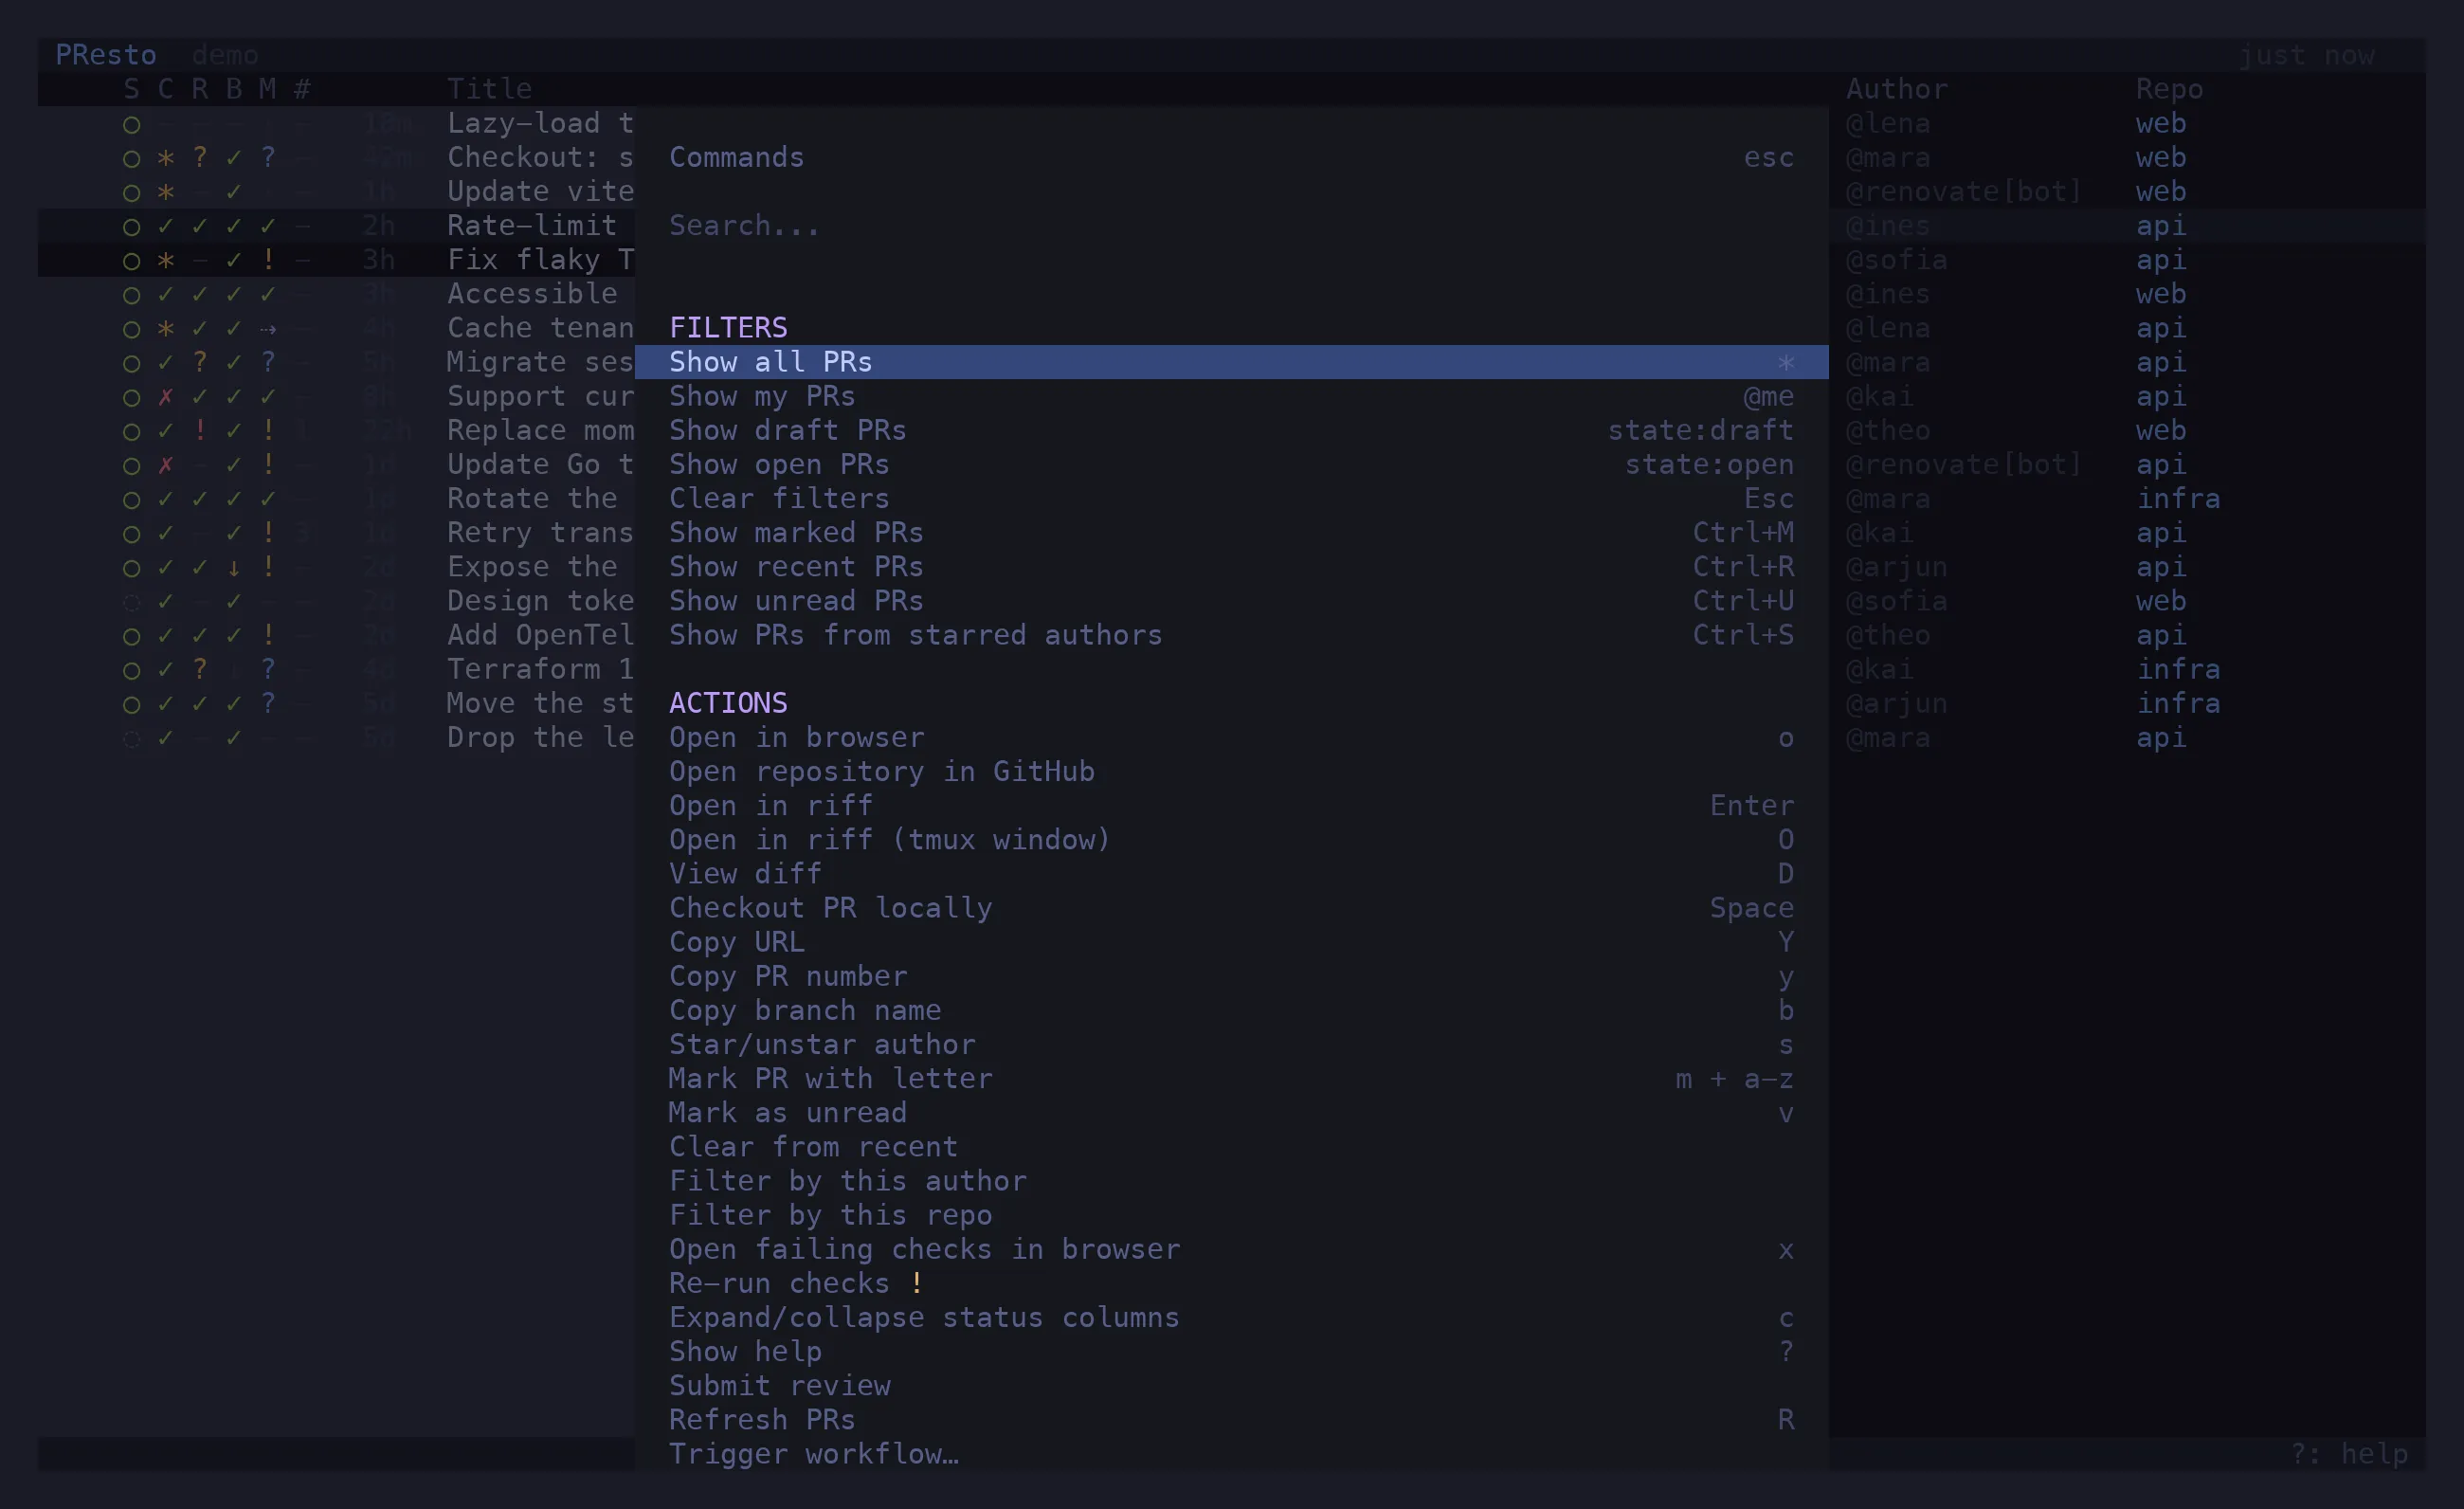Select Checkout PR locally
The height and width of the screenshot is (1509, 2464).
pyautogui.click(x=1231, y=907)
